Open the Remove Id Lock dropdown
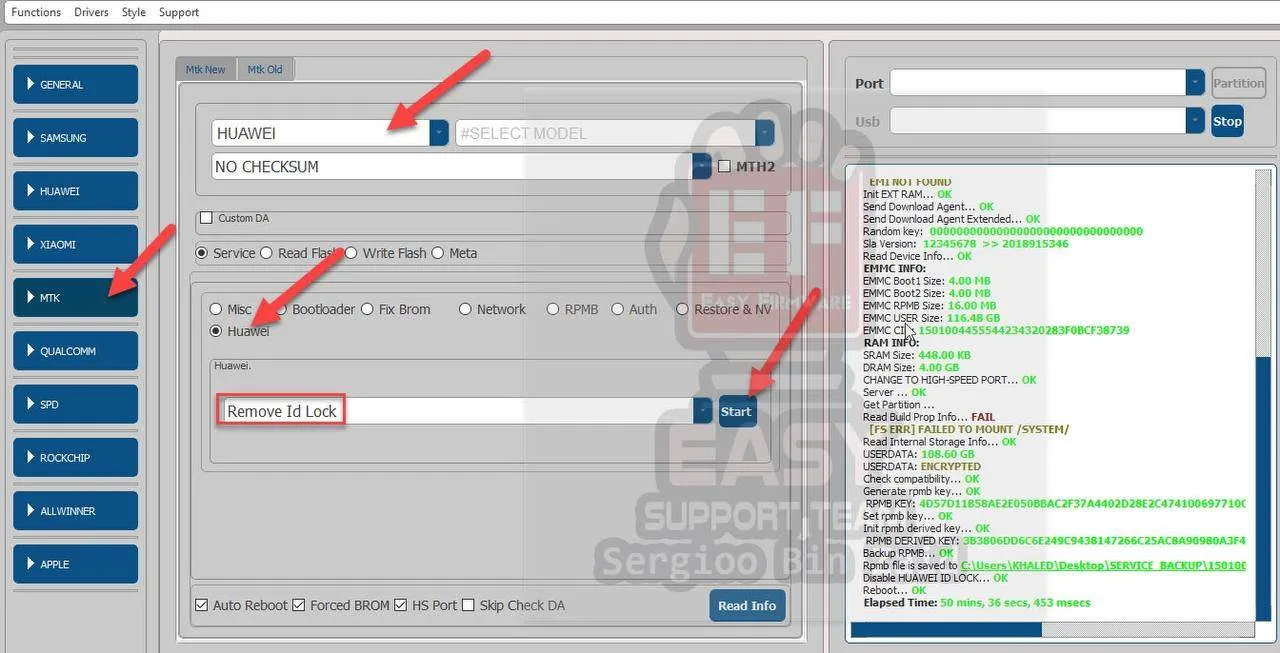This screenshot has width=1280, height=653. [702, 411]
